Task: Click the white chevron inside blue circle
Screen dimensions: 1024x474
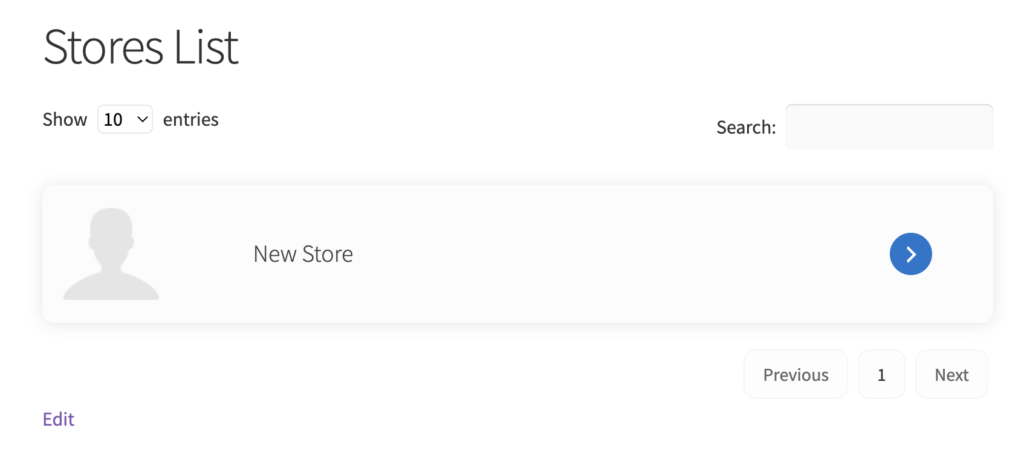Action: [911, 254]
